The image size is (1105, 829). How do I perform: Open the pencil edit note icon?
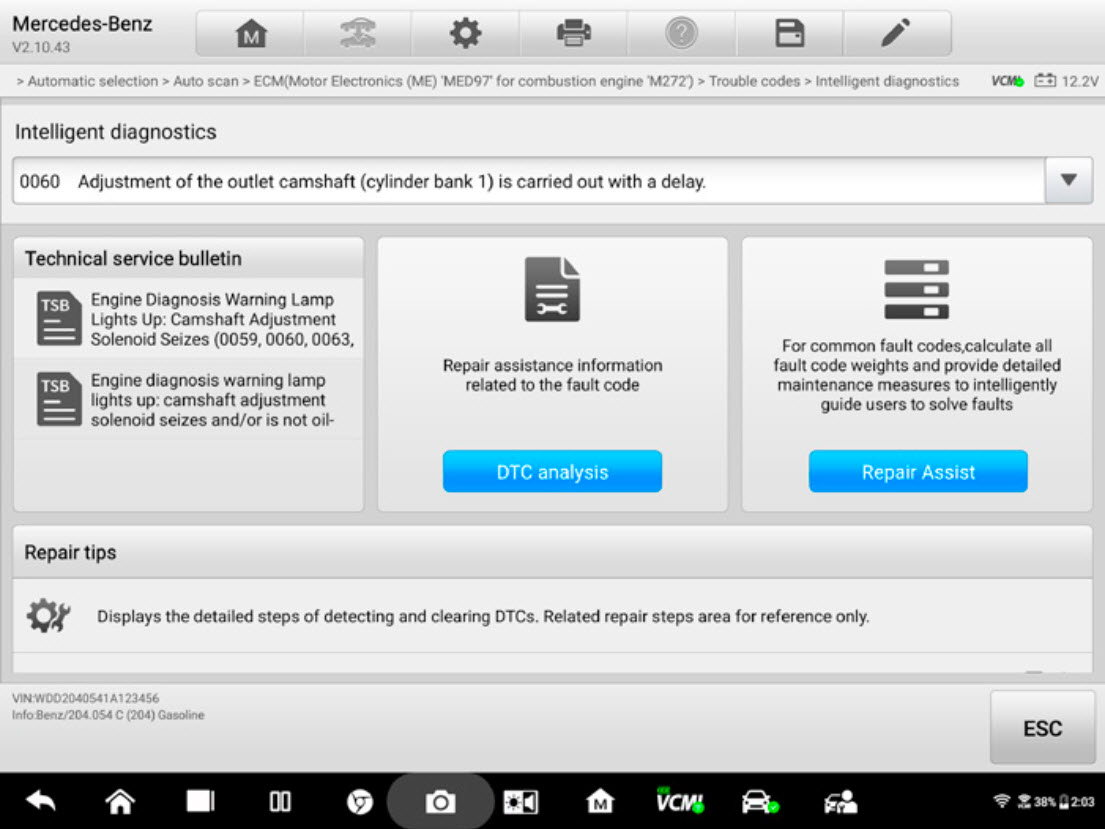point(896,33)
